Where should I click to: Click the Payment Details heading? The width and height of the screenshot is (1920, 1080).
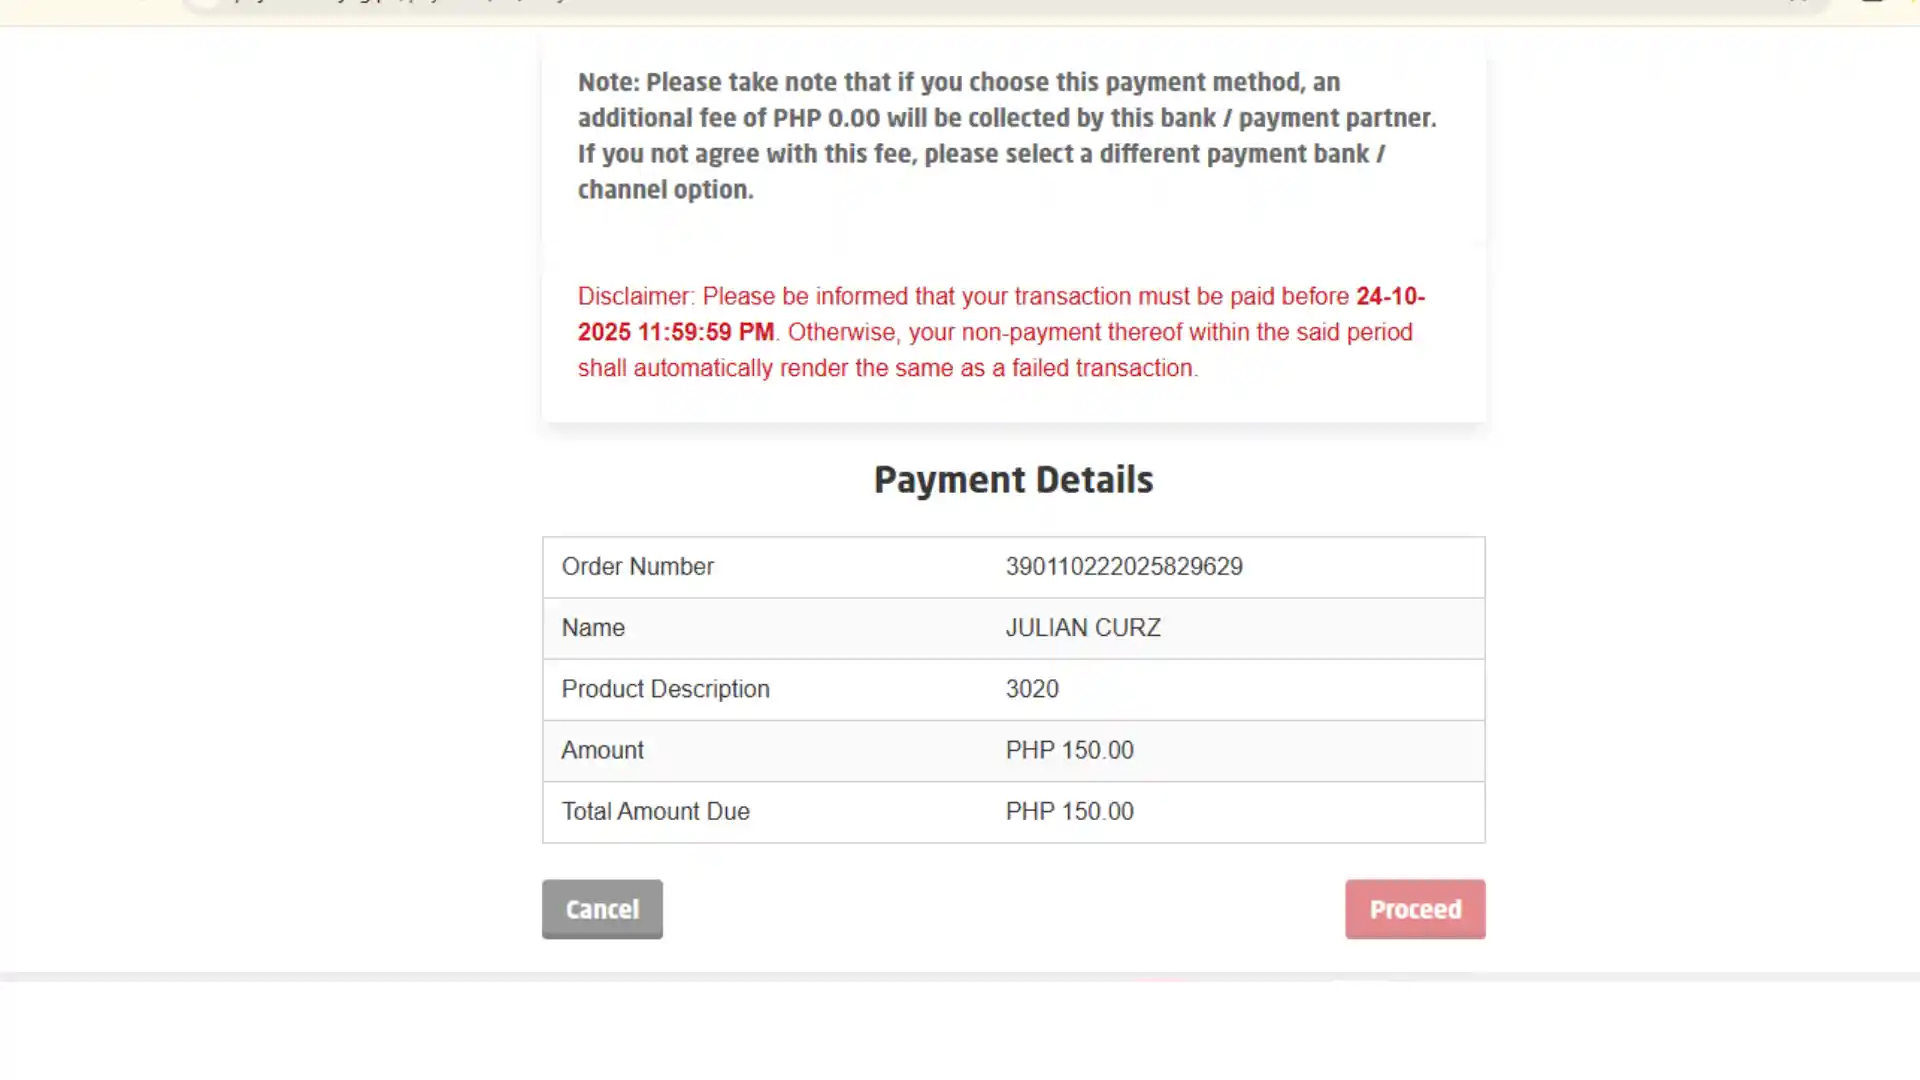1013,479
